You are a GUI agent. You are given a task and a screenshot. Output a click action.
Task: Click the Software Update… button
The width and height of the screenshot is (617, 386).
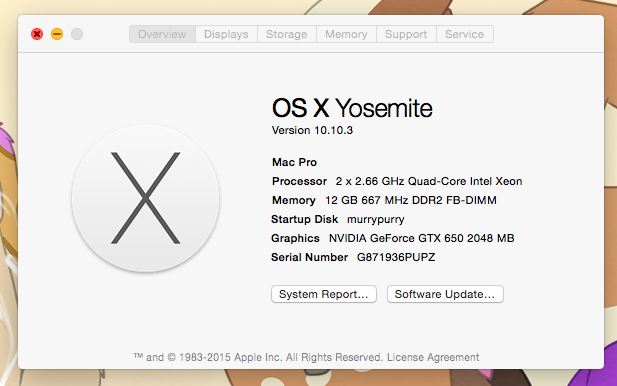click(445, 294)
